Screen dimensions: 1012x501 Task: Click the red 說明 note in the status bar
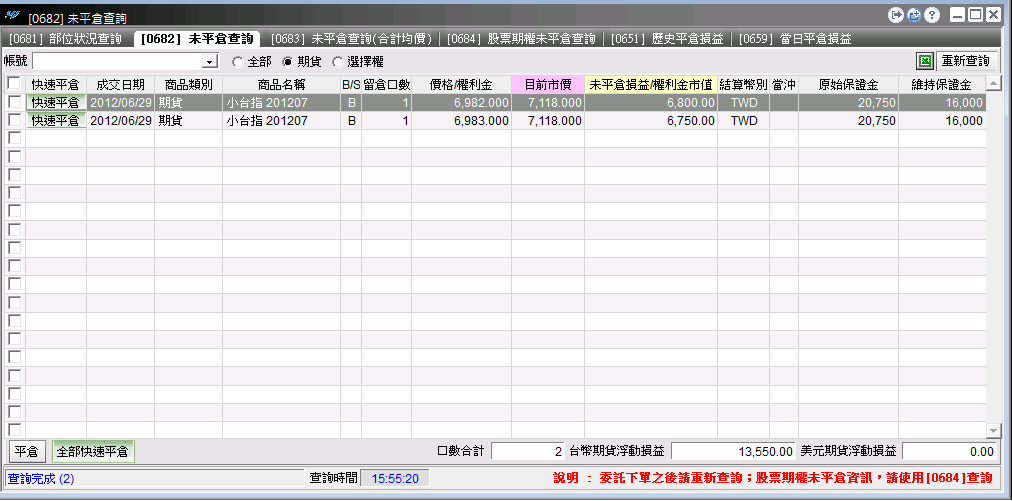tap(773, 478)
